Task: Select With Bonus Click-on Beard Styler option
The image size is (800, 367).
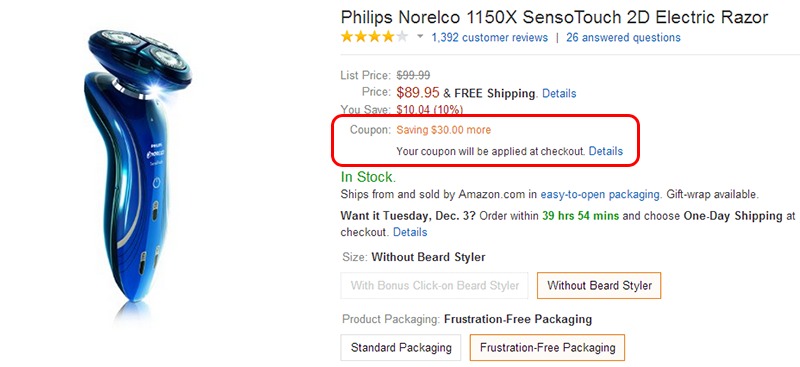Action: click(x=434, y=285)
